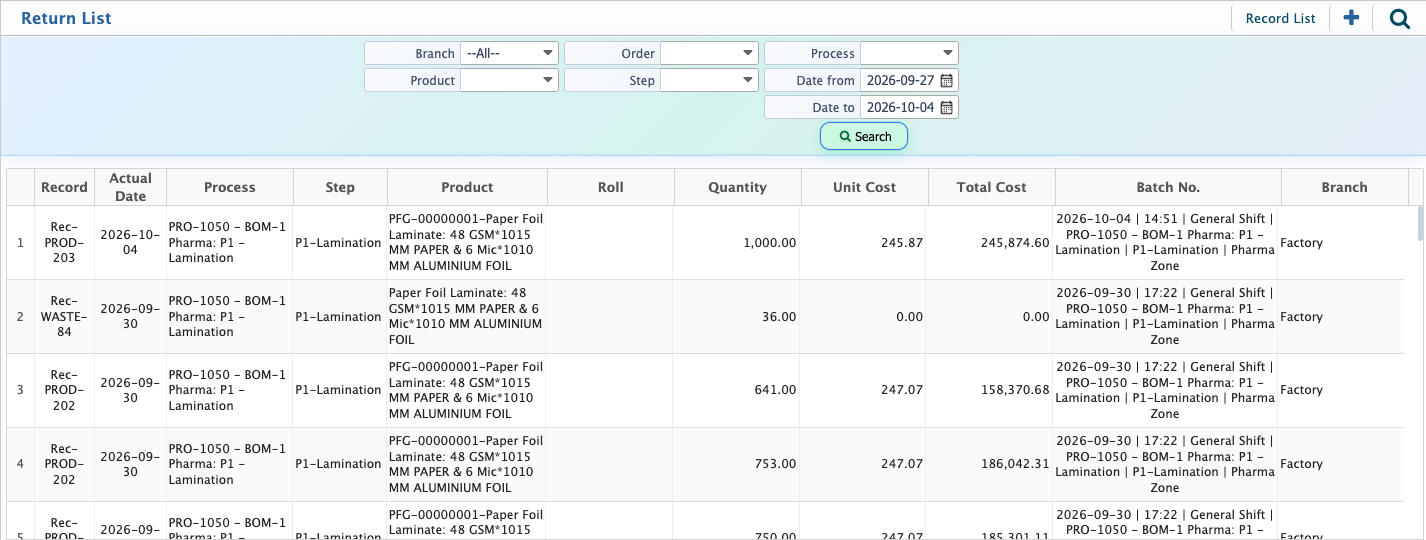The image size is (1426, 540).
Task: Sort by Roll column header
Action: pyautogui.click(x=610, y=187)
